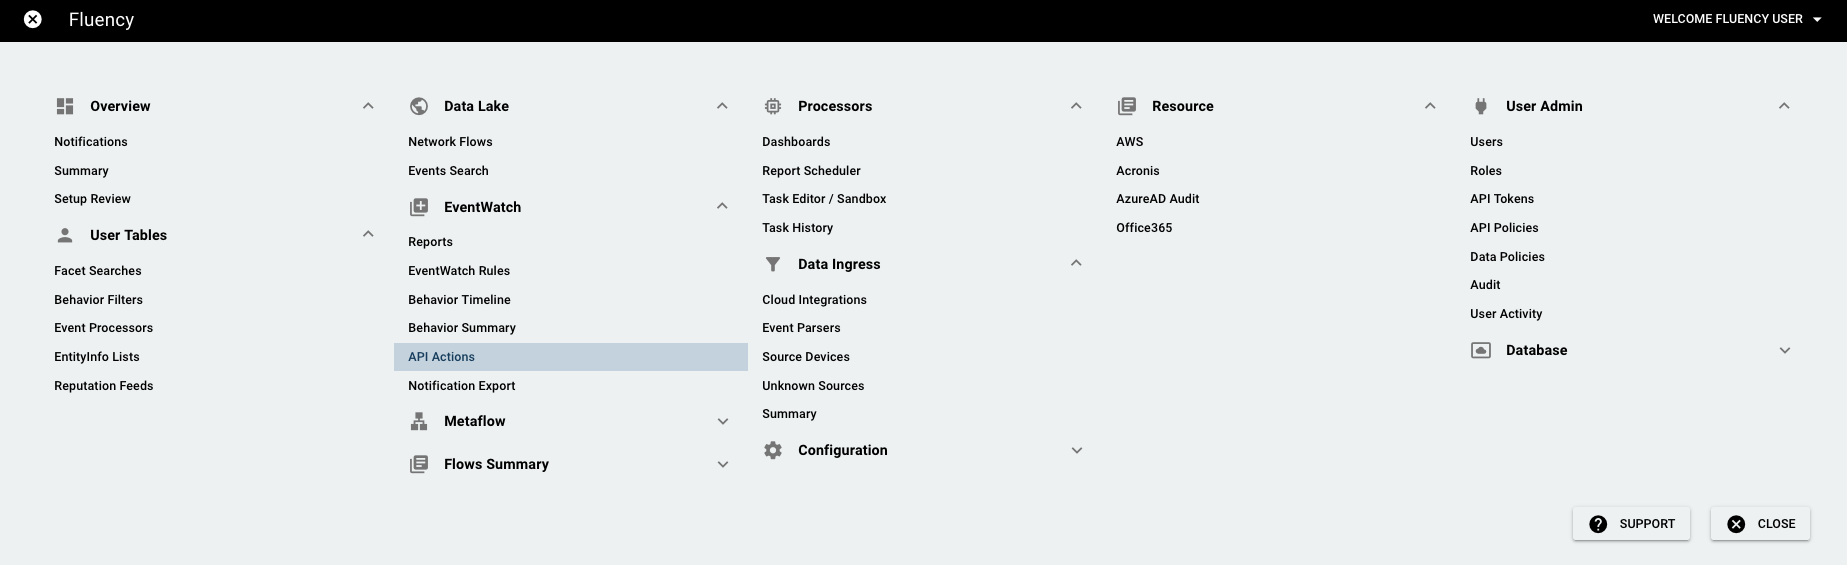The width and height of the screenshot is (1847, 565).
Task: Click the Metaflow hierarchy icon
Action: click(x=419, y=421)
